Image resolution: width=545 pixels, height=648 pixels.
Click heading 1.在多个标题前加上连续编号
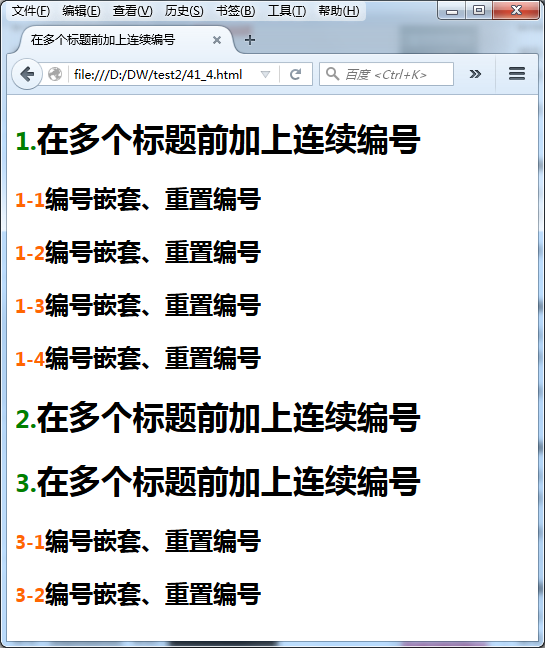click(218, 140)
